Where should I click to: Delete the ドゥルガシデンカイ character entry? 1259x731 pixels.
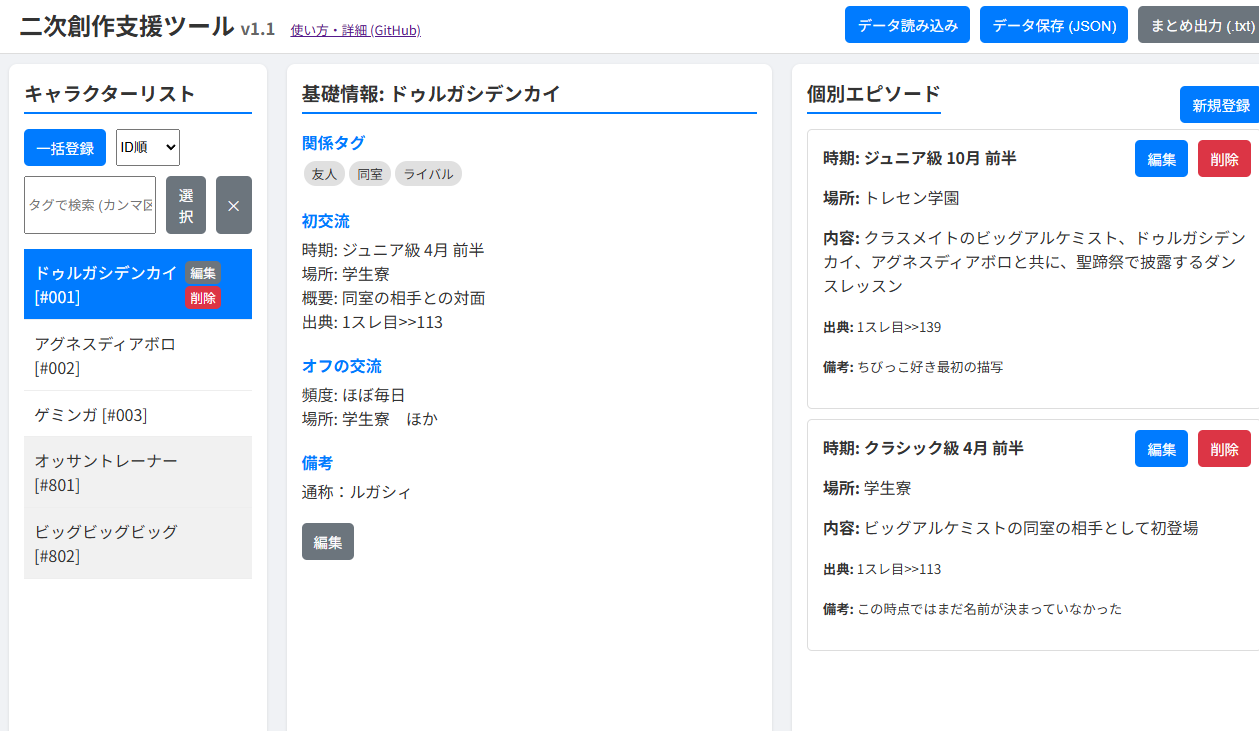[203, 298]
